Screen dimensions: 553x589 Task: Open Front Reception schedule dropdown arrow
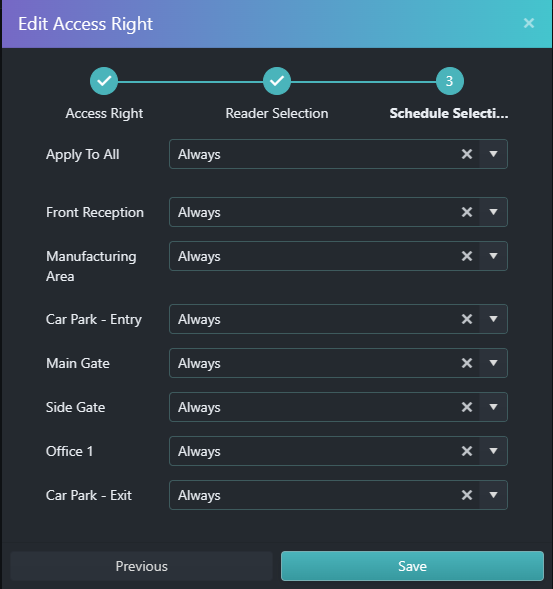click(x=493, y=212)
